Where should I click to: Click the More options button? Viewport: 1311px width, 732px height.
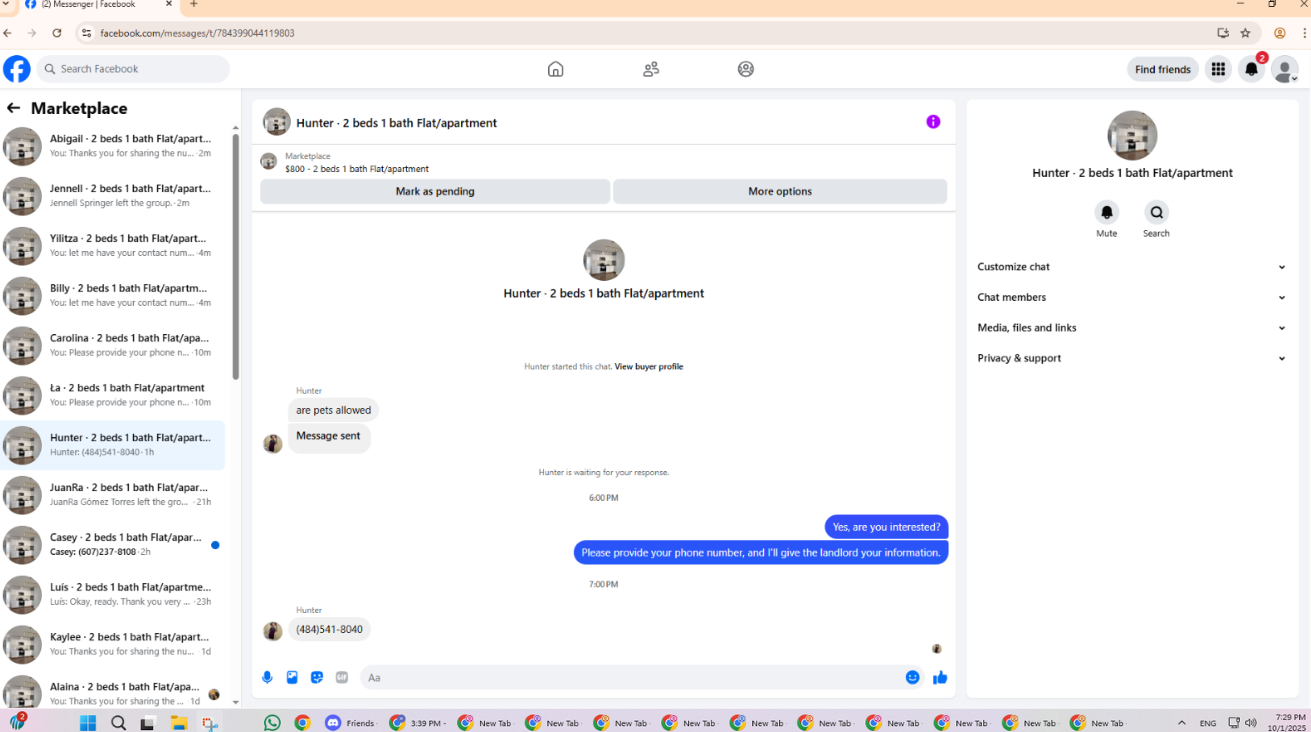point(780,191)
